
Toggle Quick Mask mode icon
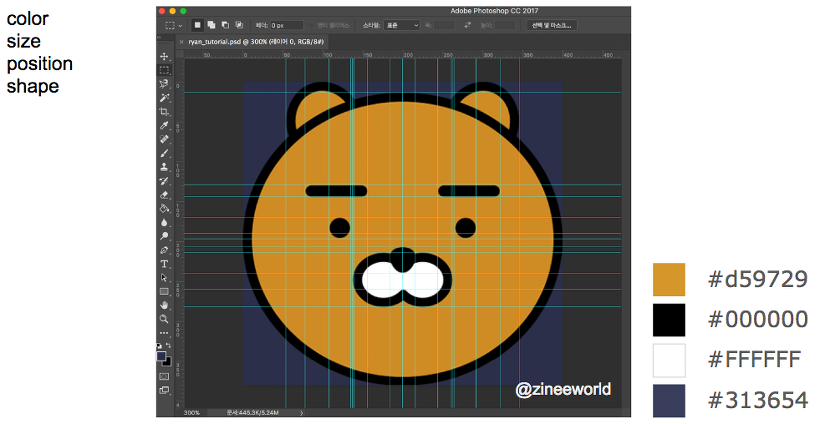164,376
